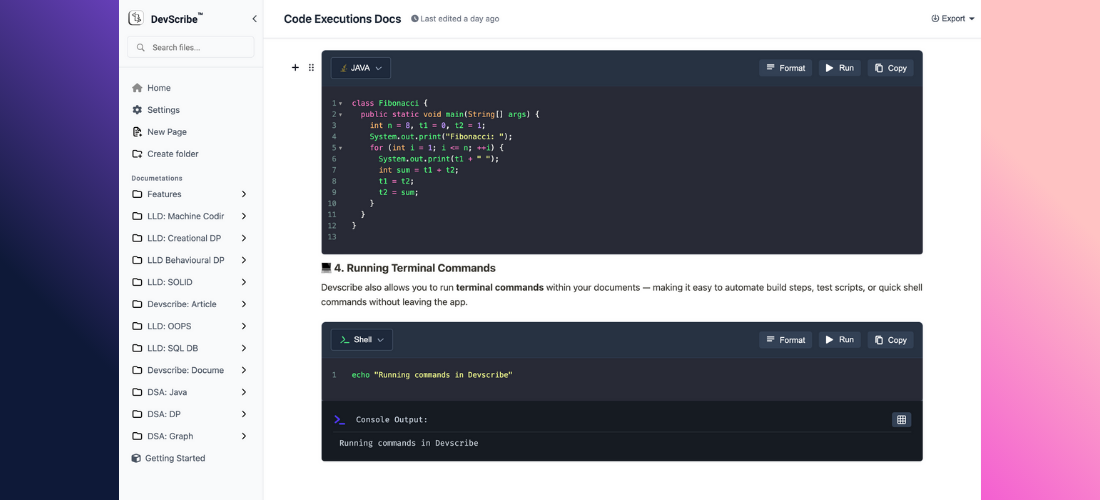Expand Devscribe: Docume folder chevron
This screenshot has height=500, width=1100.
[244, 370]
